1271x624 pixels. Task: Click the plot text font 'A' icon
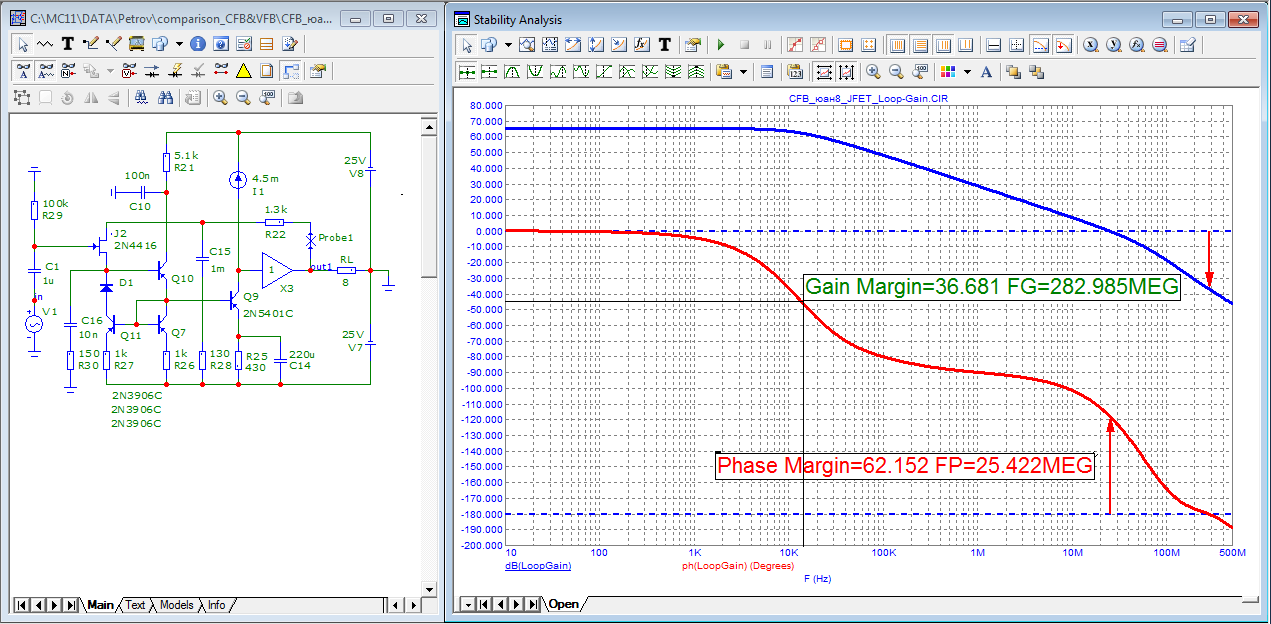pyautogui.click(x=986, y=72)
